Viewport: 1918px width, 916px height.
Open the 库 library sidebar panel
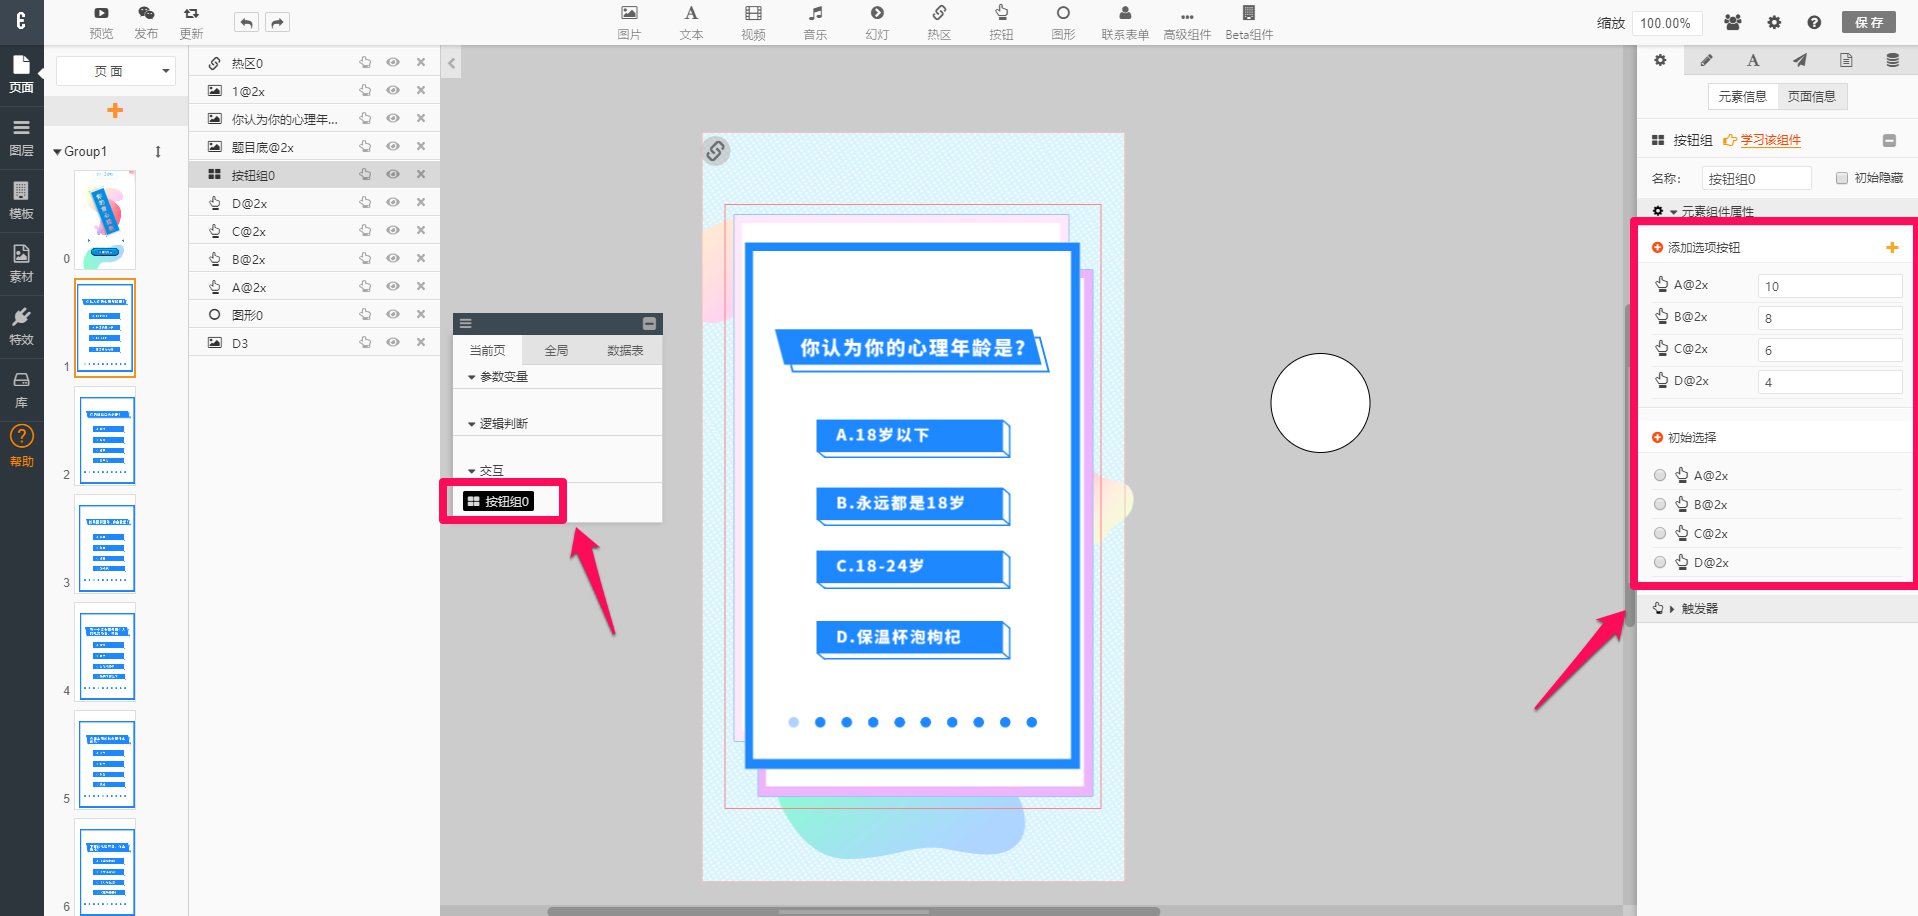click(x=21, y=390)
